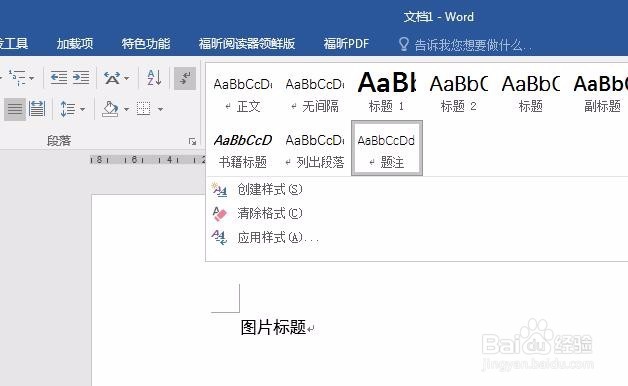Apply shading with the paint bucket icon

point(111,109)
